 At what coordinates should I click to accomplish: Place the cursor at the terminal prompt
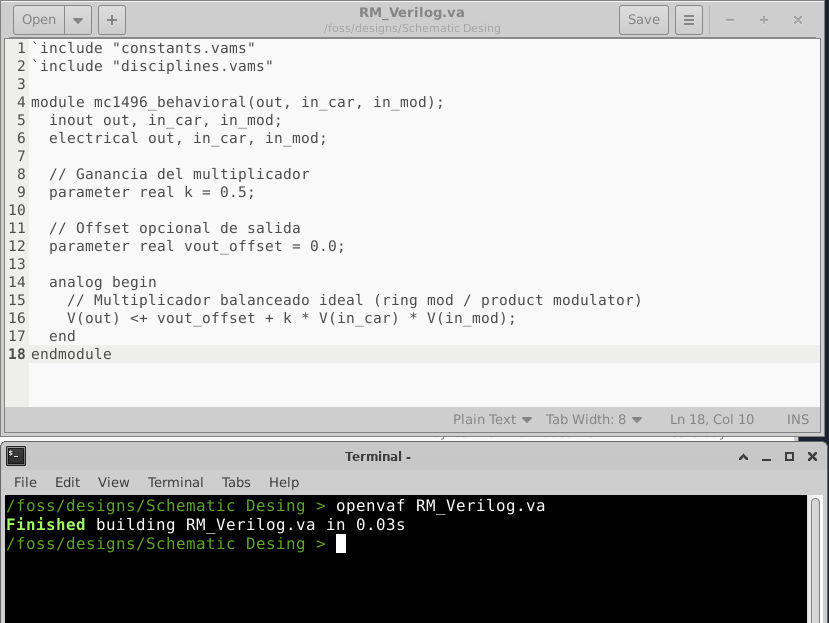pos(340,543)
